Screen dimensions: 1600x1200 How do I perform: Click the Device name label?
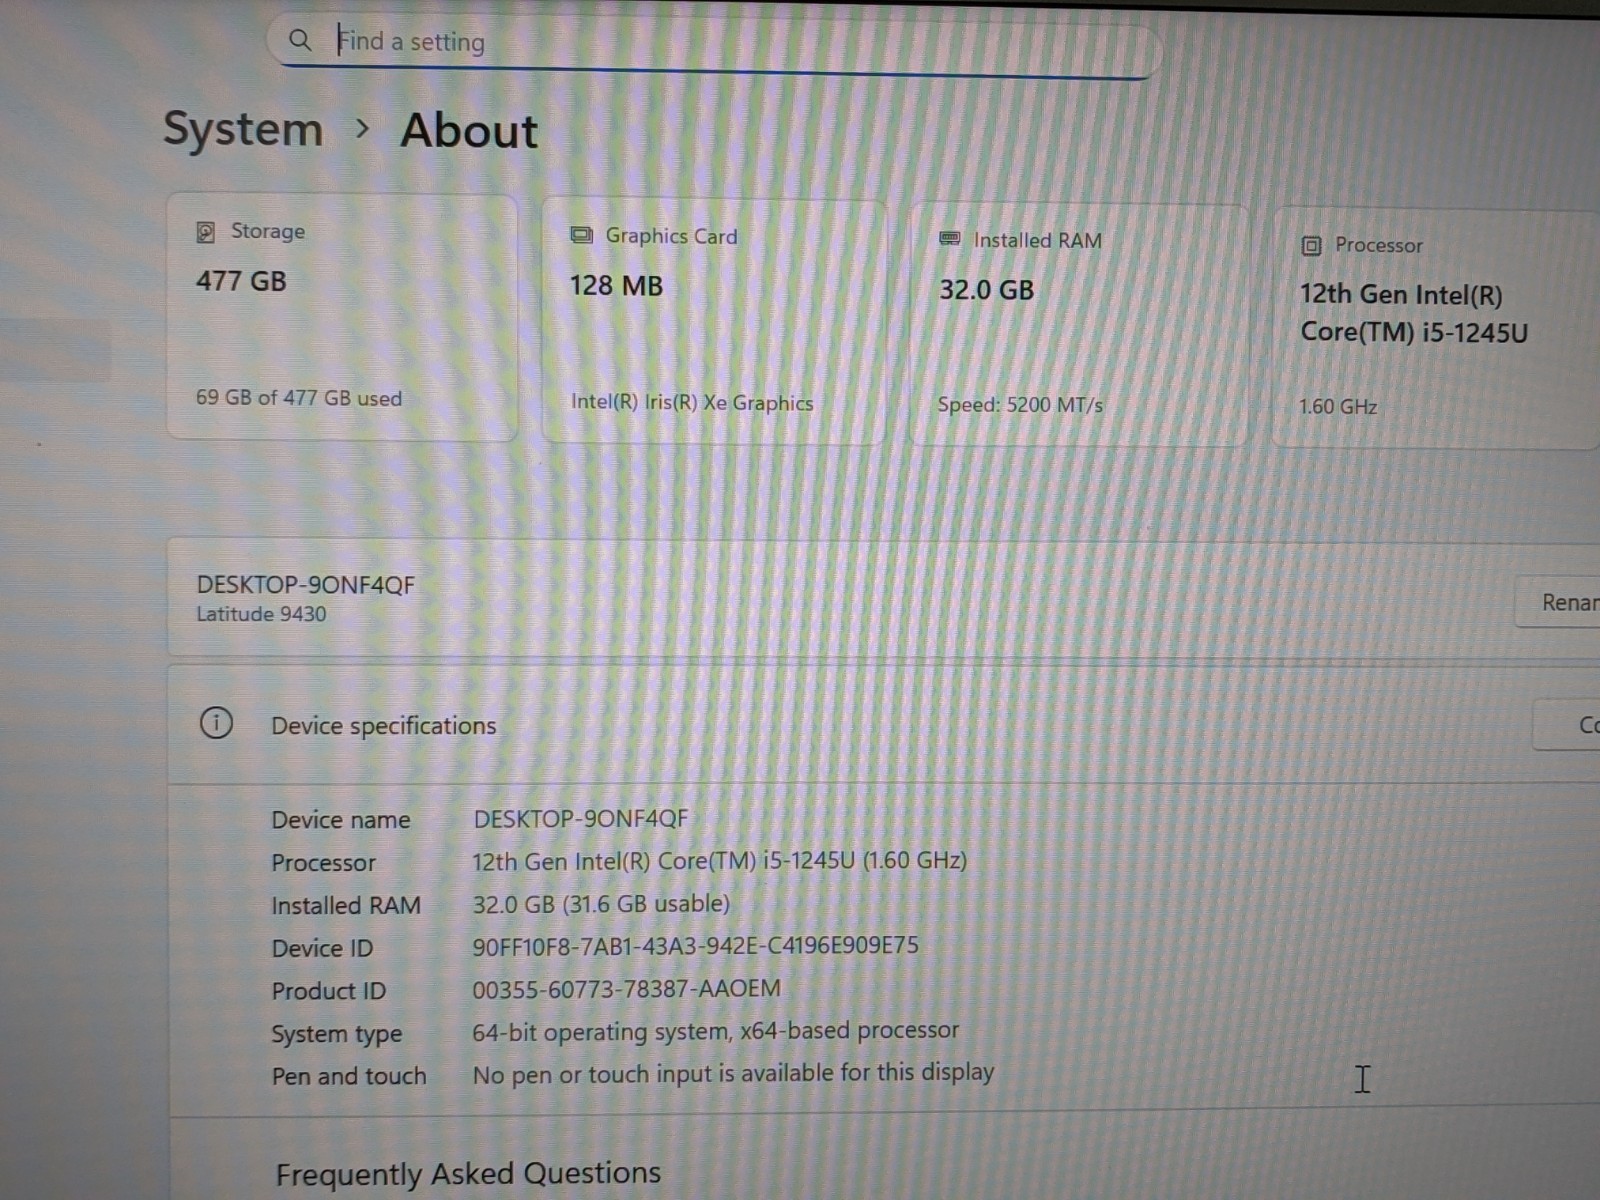(341, 820)
